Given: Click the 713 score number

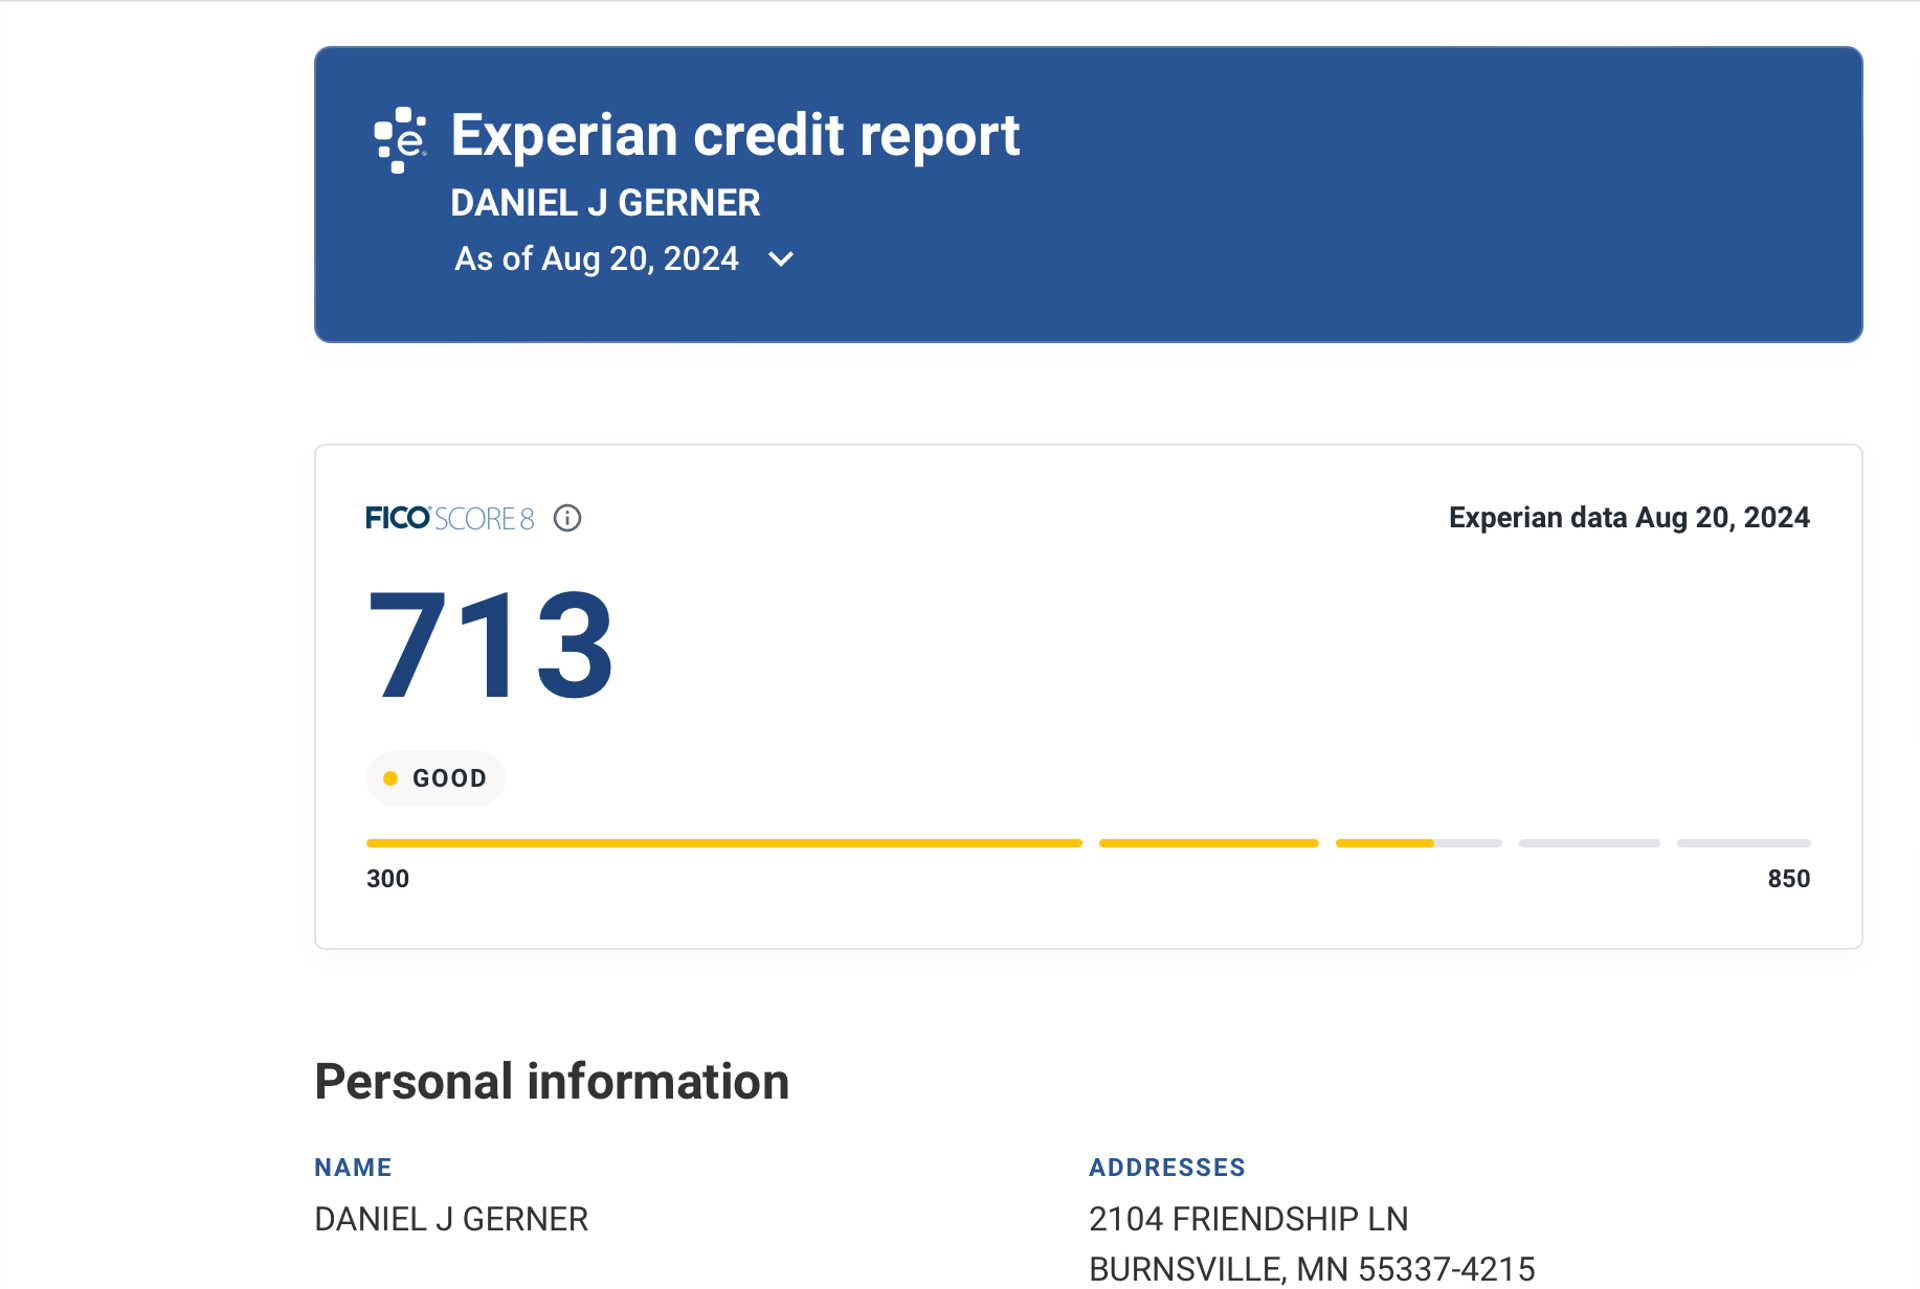Looking at the screenshot, I should 490,645.
